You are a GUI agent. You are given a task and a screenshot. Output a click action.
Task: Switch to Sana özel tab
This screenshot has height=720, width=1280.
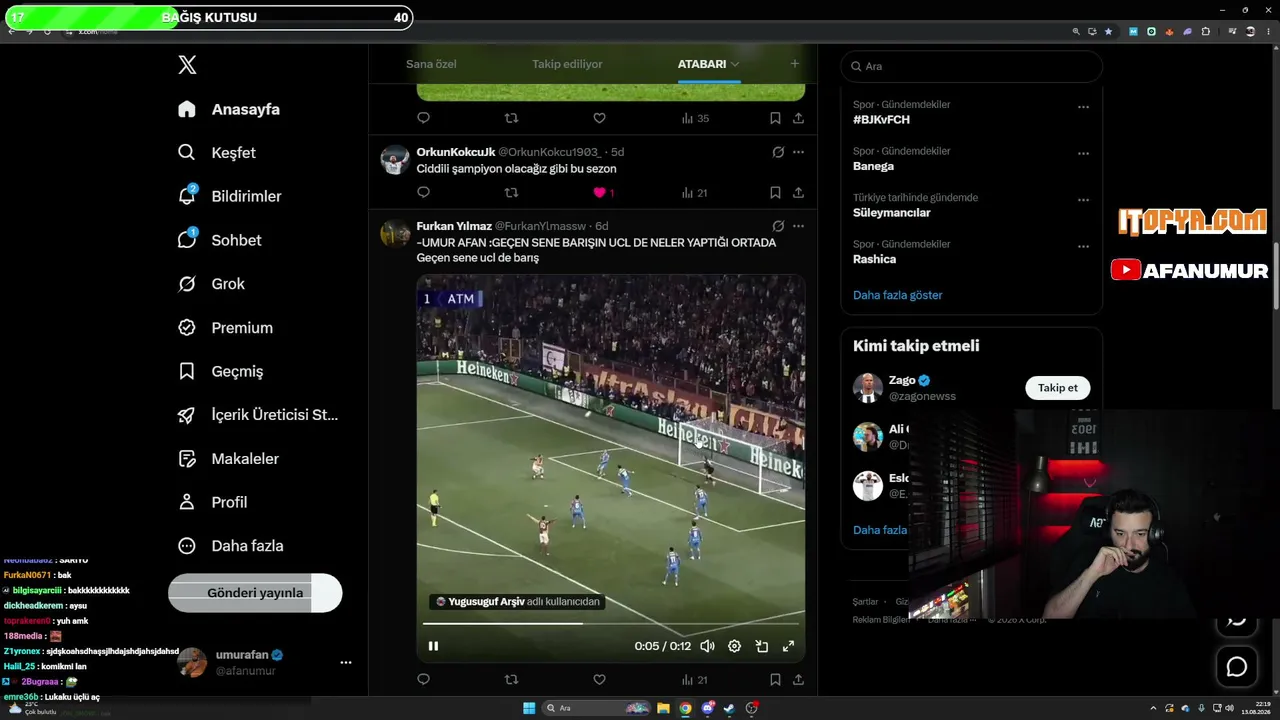431,64
